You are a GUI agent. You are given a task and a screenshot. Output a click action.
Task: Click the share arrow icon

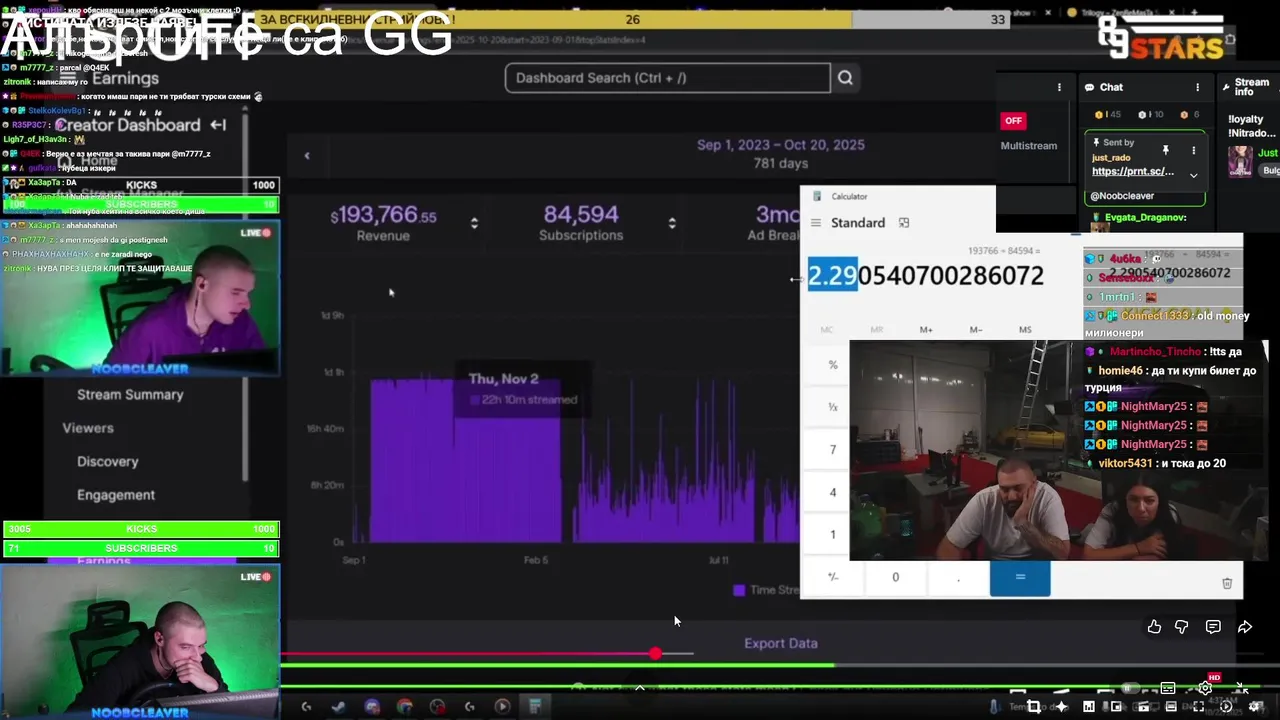coord(1245,627)
